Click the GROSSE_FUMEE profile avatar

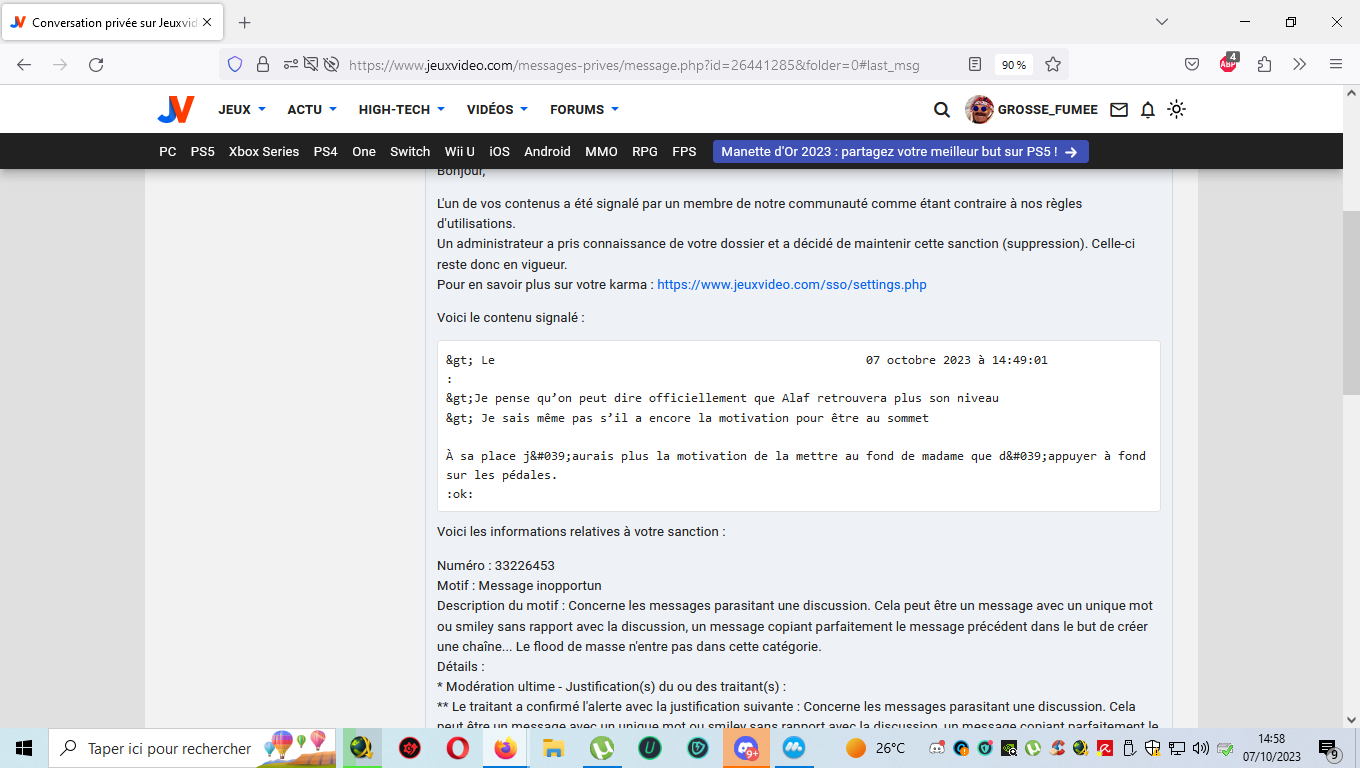click(979, 110)
